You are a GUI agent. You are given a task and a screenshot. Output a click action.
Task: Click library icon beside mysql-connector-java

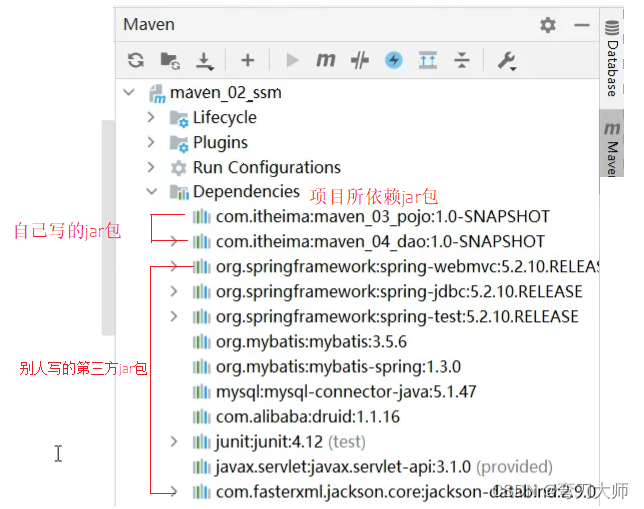click(202, 392)
